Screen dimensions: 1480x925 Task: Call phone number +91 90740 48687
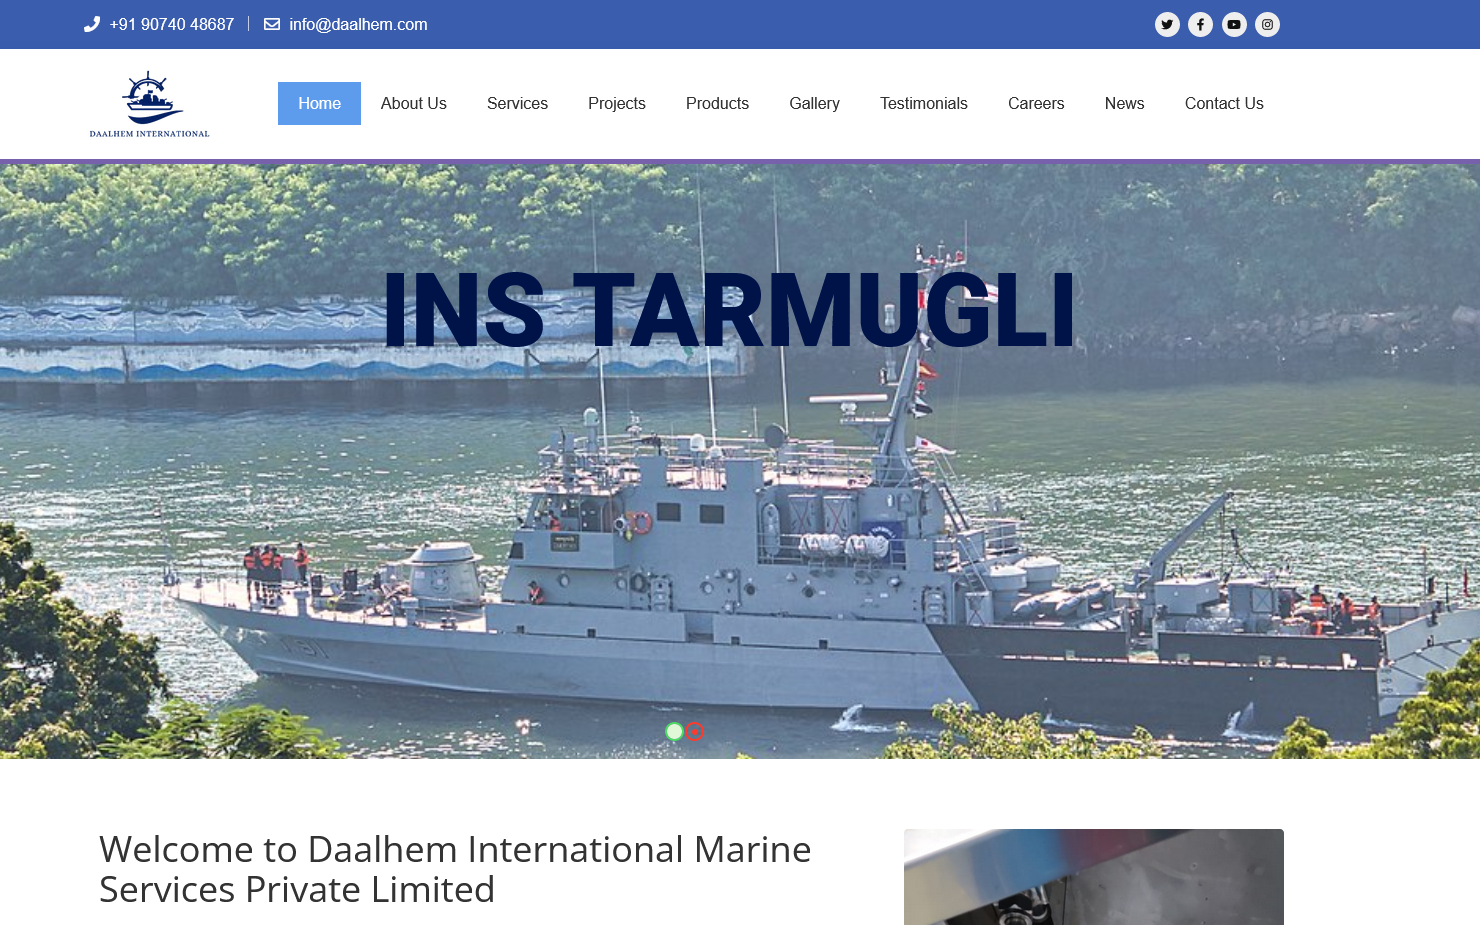[x=172, y=24]
